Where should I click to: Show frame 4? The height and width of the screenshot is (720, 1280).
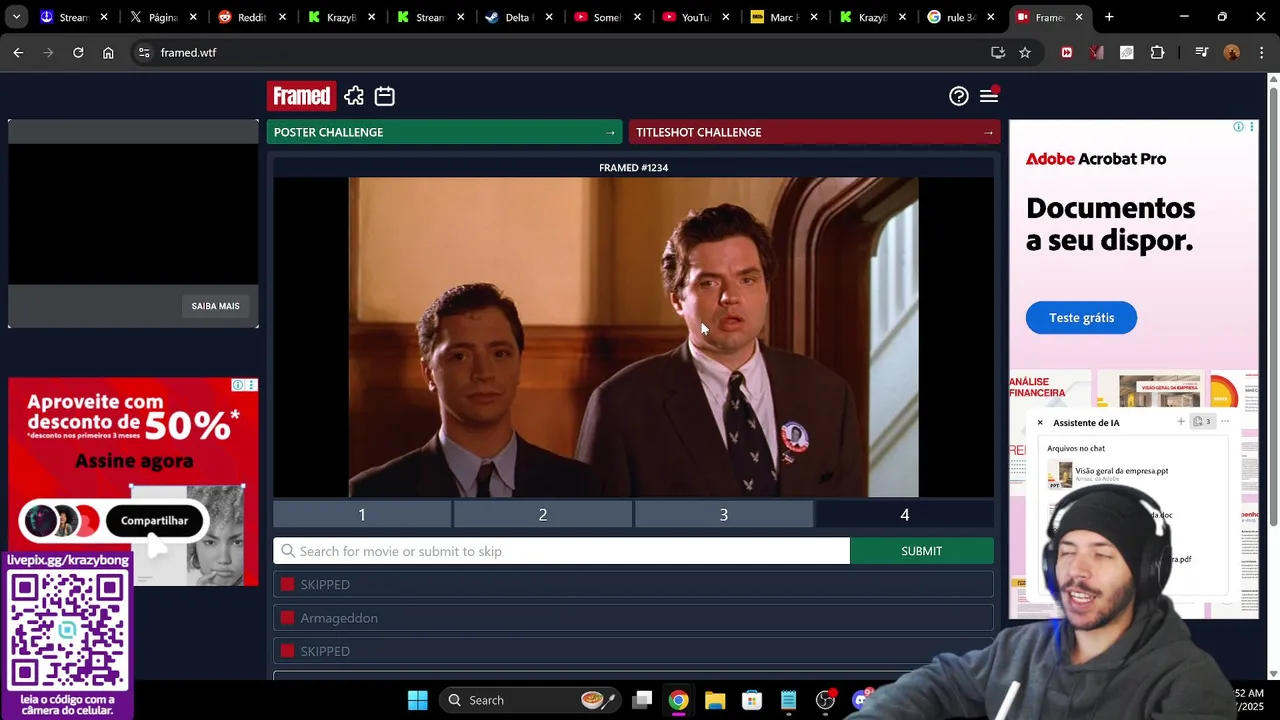[x=905, y=514]
